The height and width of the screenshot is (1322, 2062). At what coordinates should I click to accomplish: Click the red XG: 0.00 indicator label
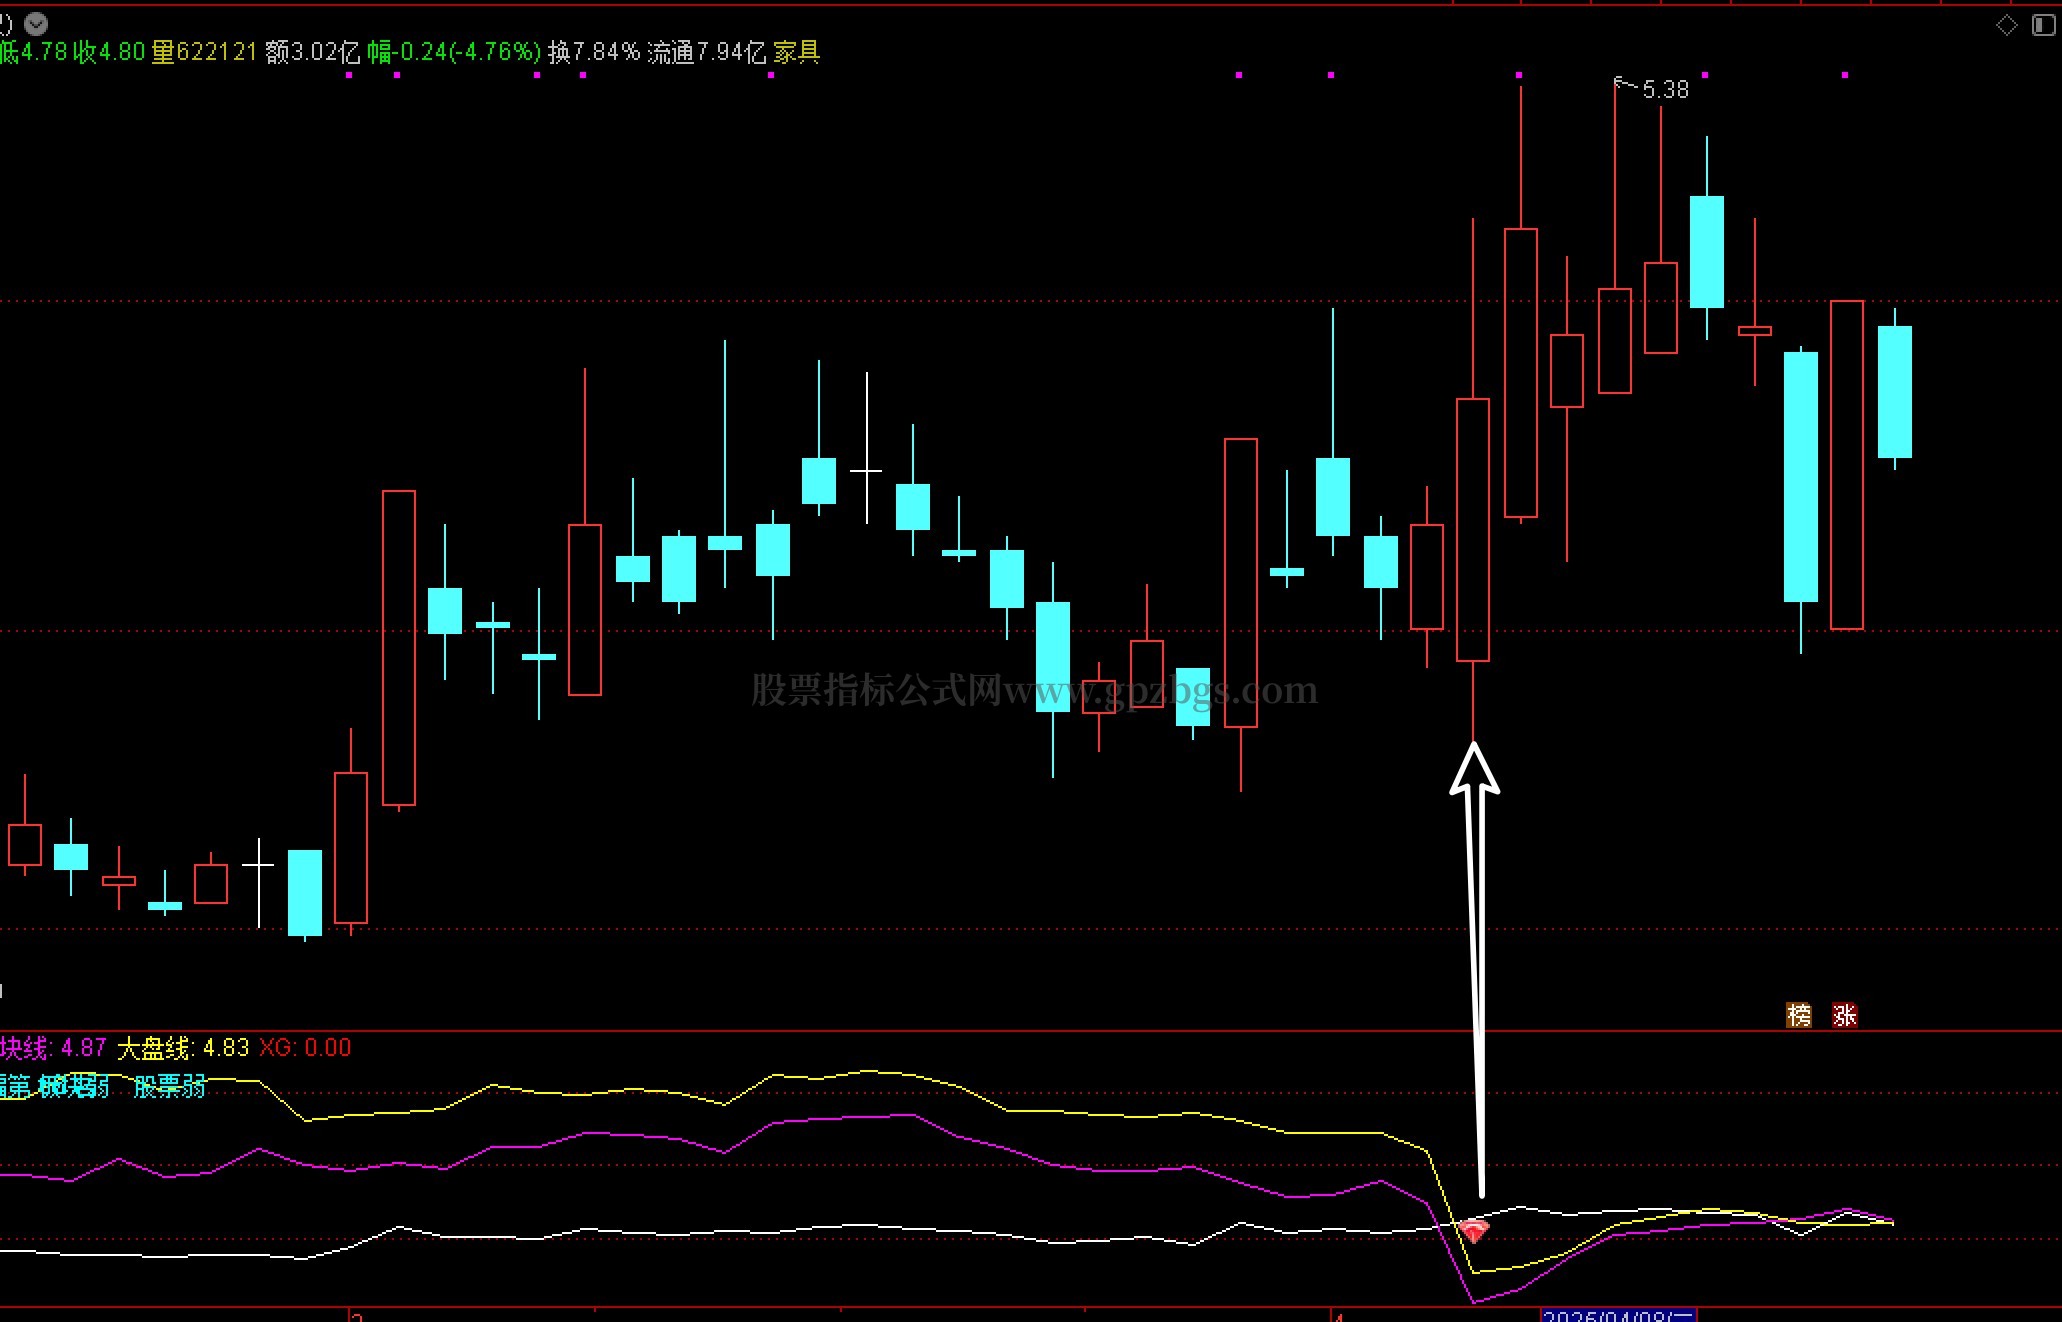point(305,1048)
